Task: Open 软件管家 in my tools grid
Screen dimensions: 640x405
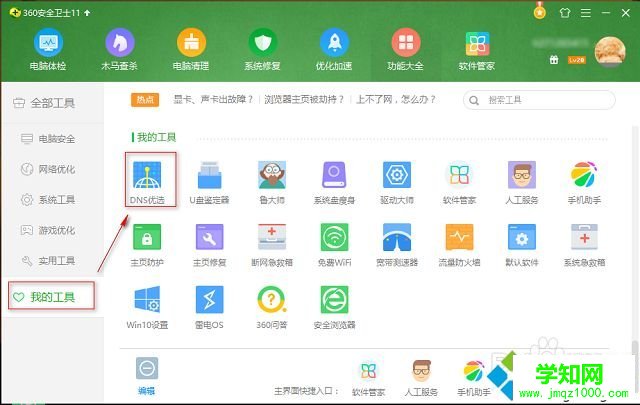Action: [x=459, y=182]
